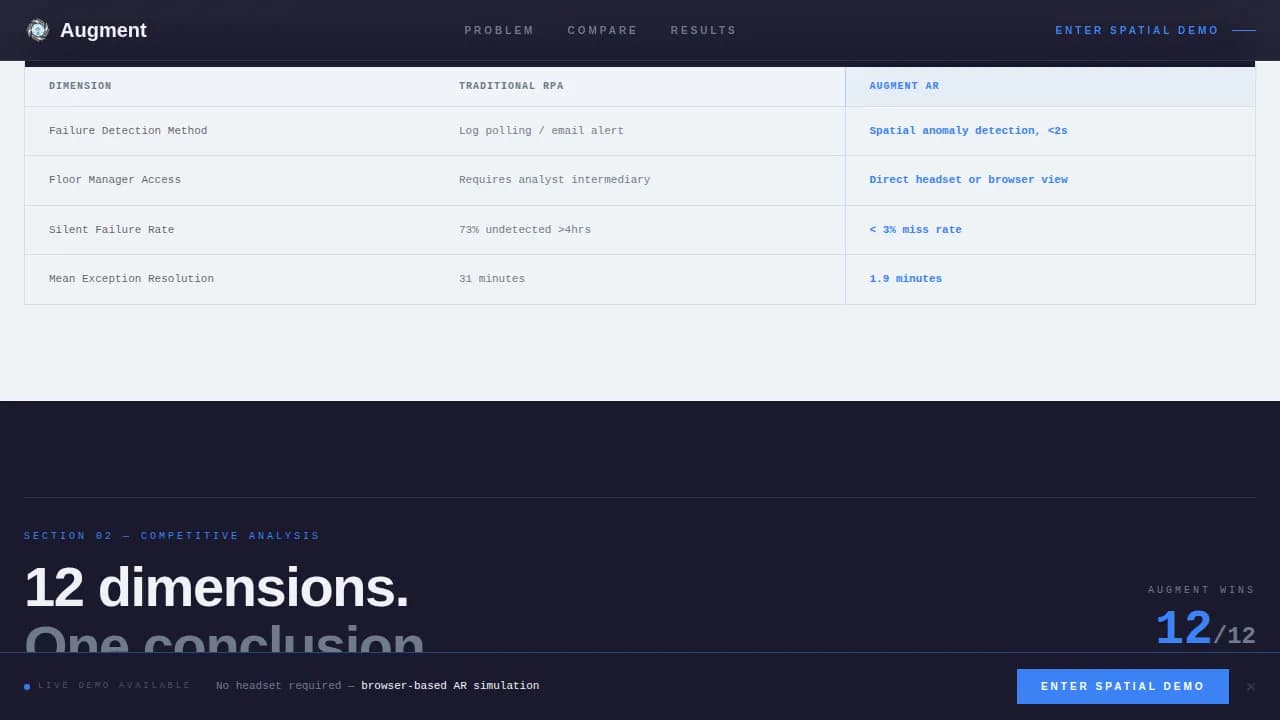
Task: Click the Live Demo Available status label
Action: click(114, 686)
